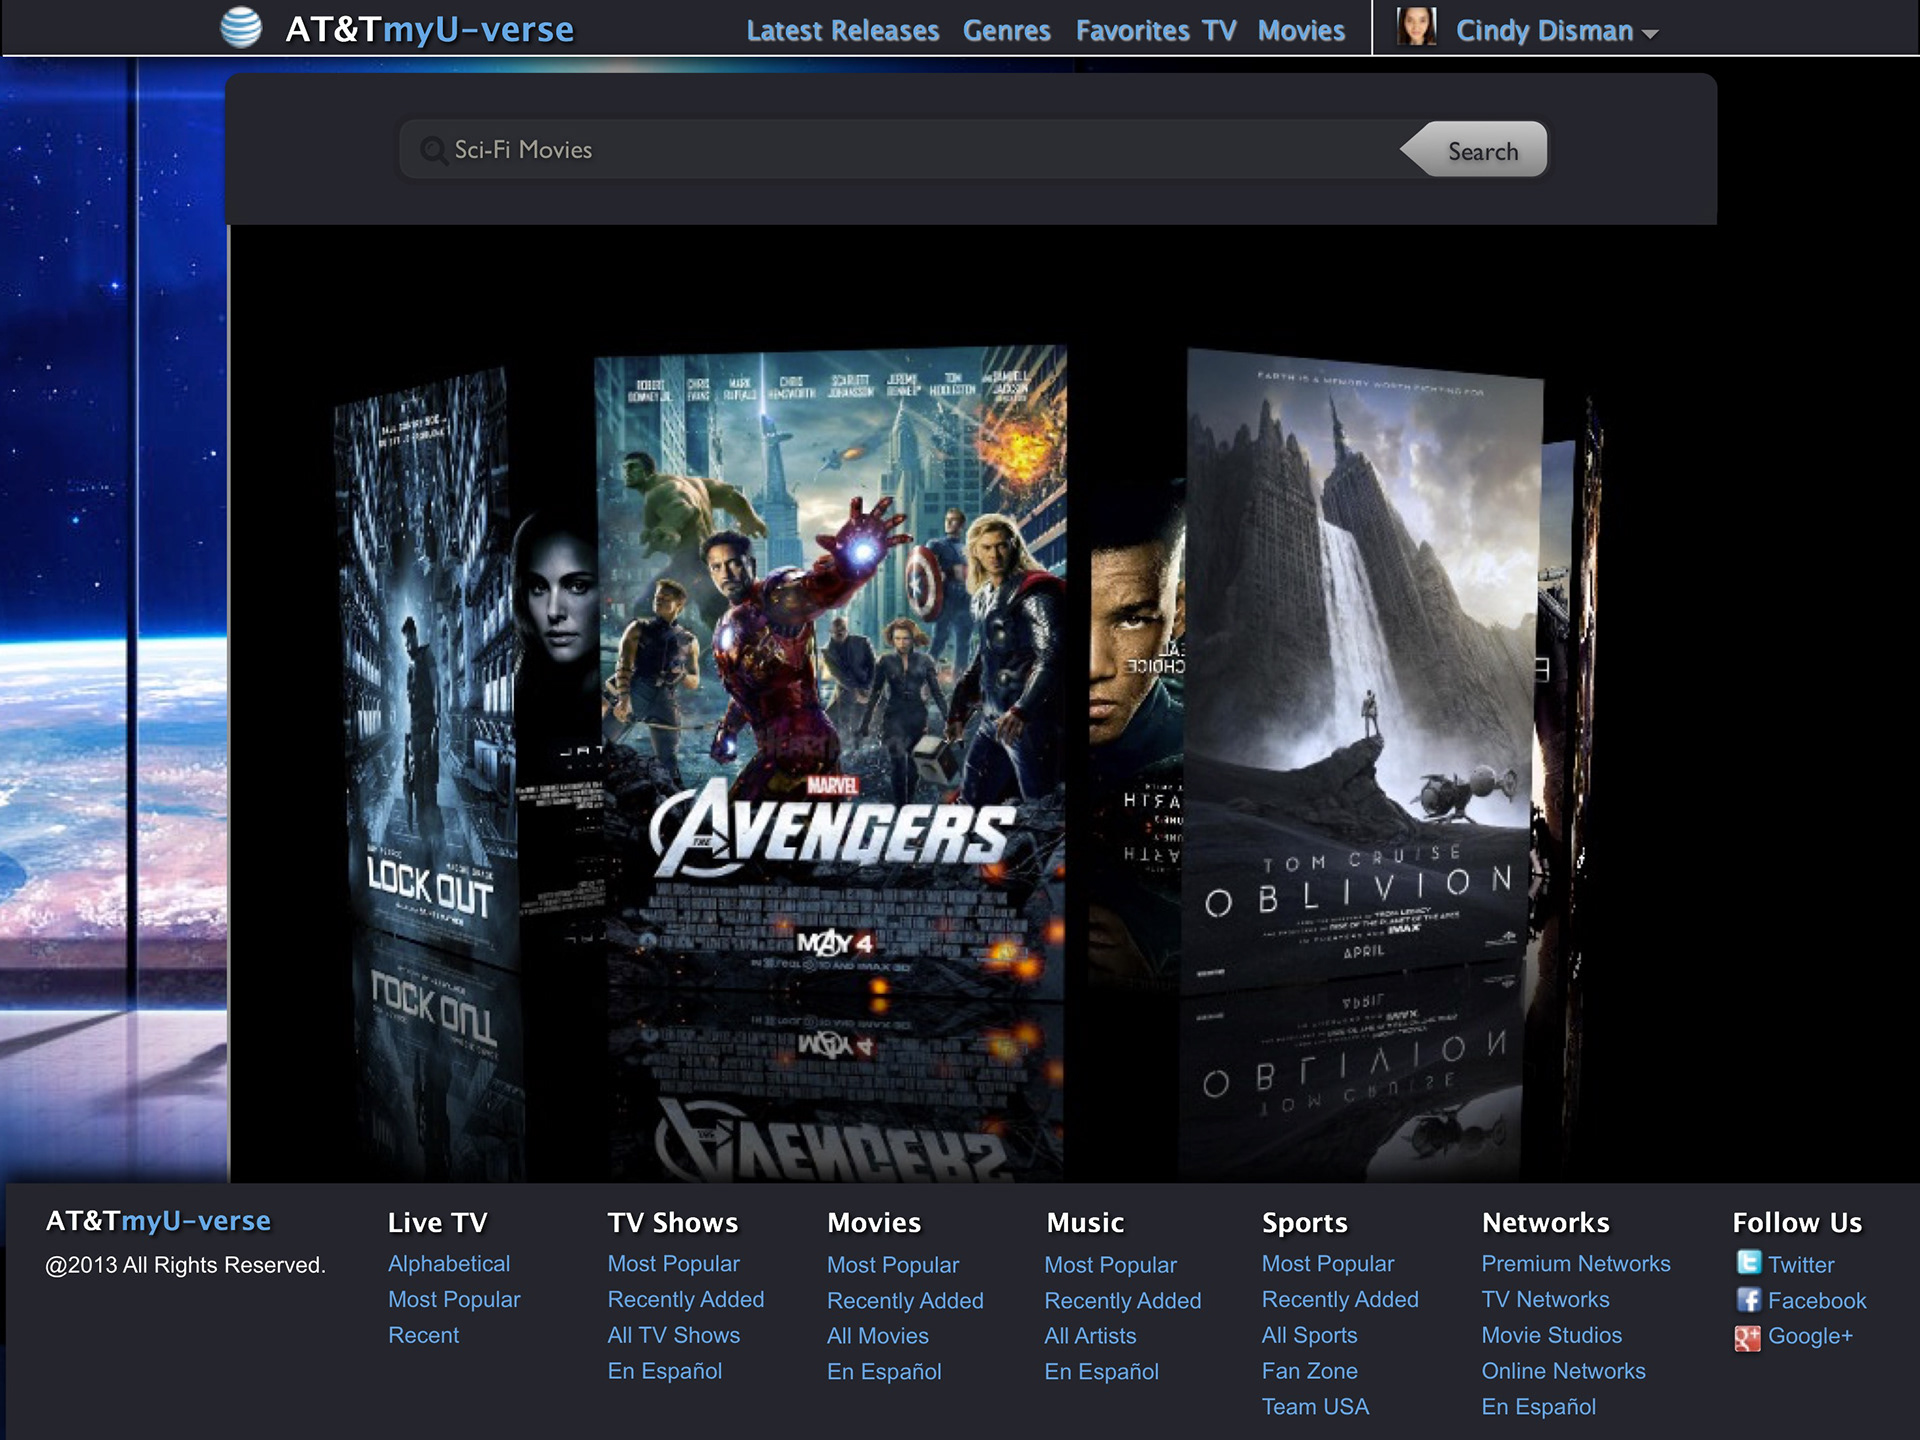Click the TV Shows footer heading
Image resolution: width=1920 pixels, height=1440 pixels.
coord(672,1223)
